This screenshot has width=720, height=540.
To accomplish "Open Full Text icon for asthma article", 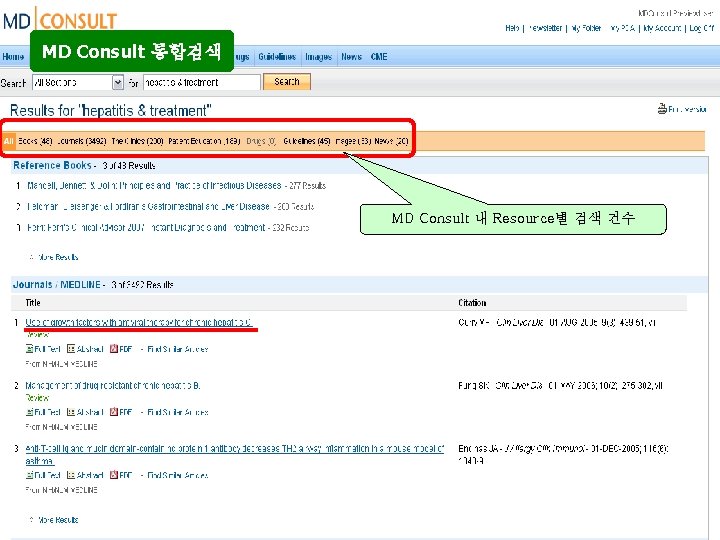I will (30, 475).
